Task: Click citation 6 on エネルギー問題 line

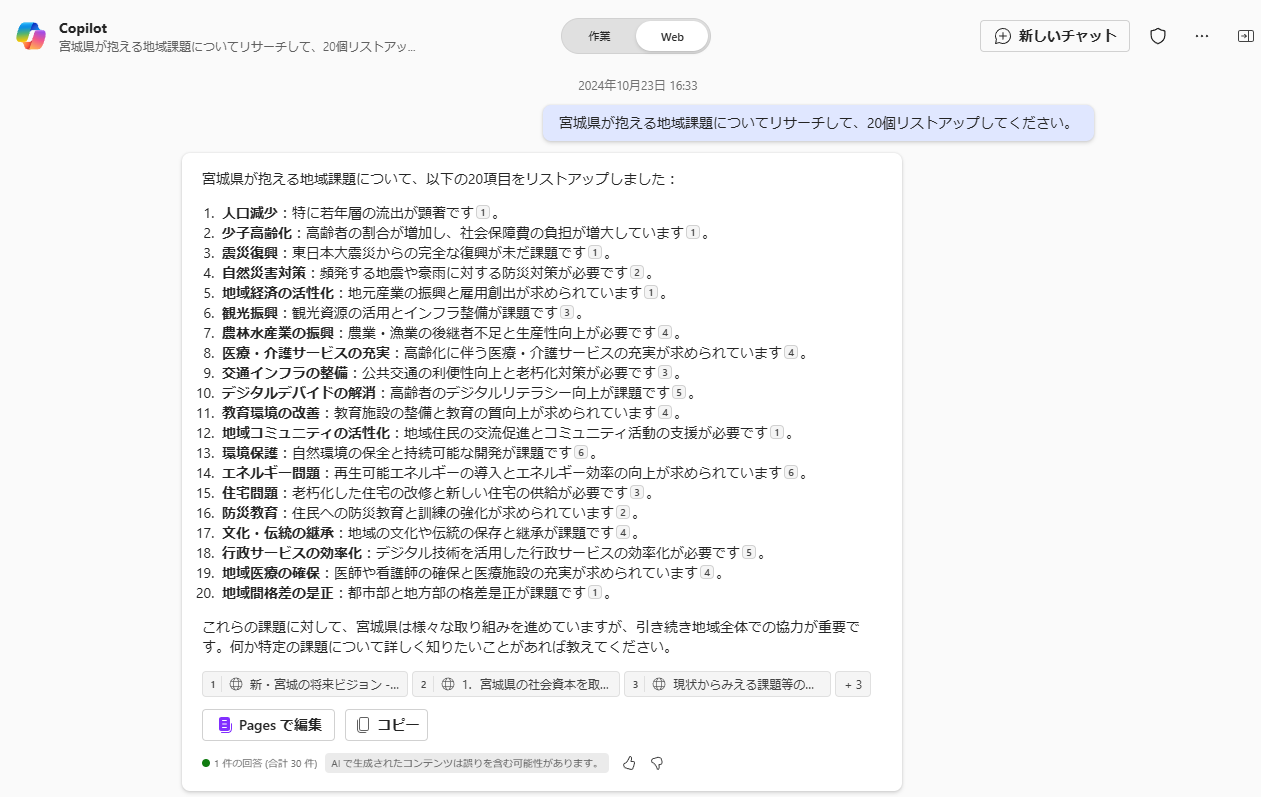Action: point(791,472)
